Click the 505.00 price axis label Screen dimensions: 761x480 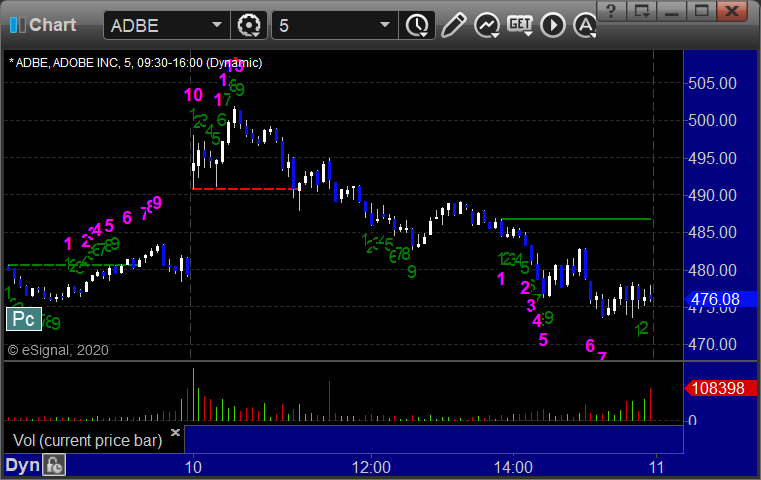[712, 83]
